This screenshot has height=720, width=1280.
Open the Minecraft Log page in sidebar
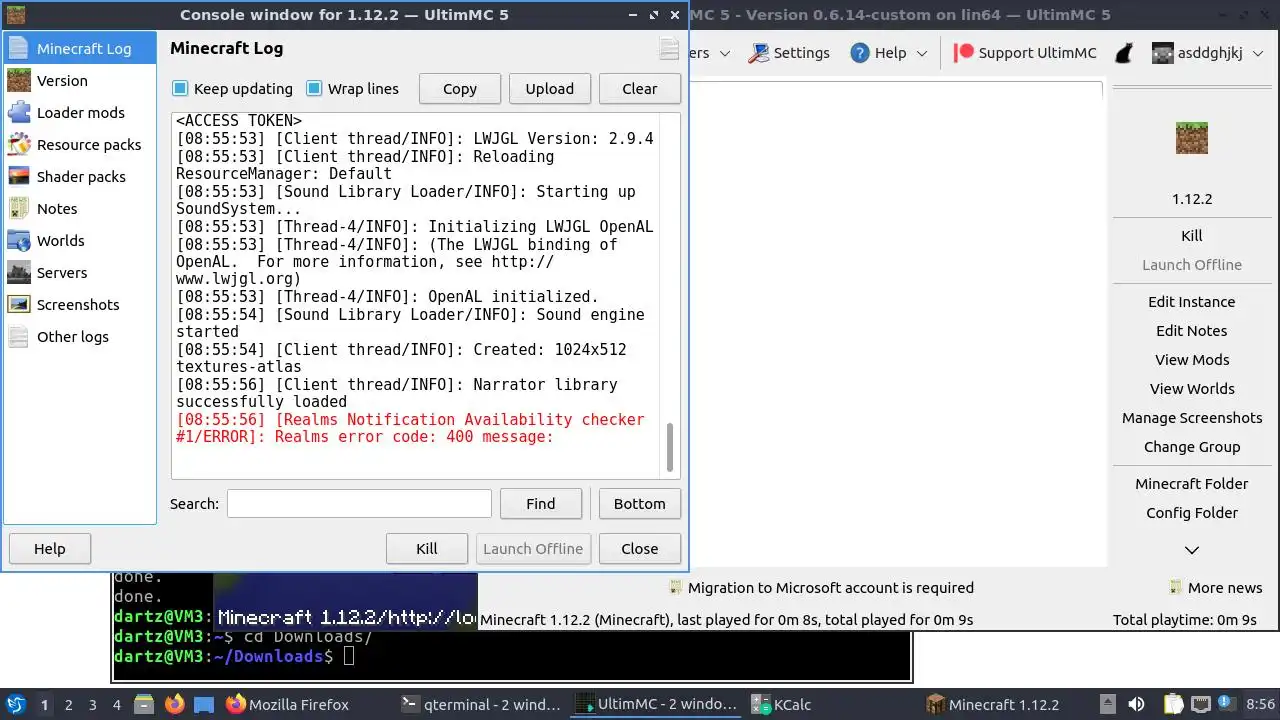(80, 48)
